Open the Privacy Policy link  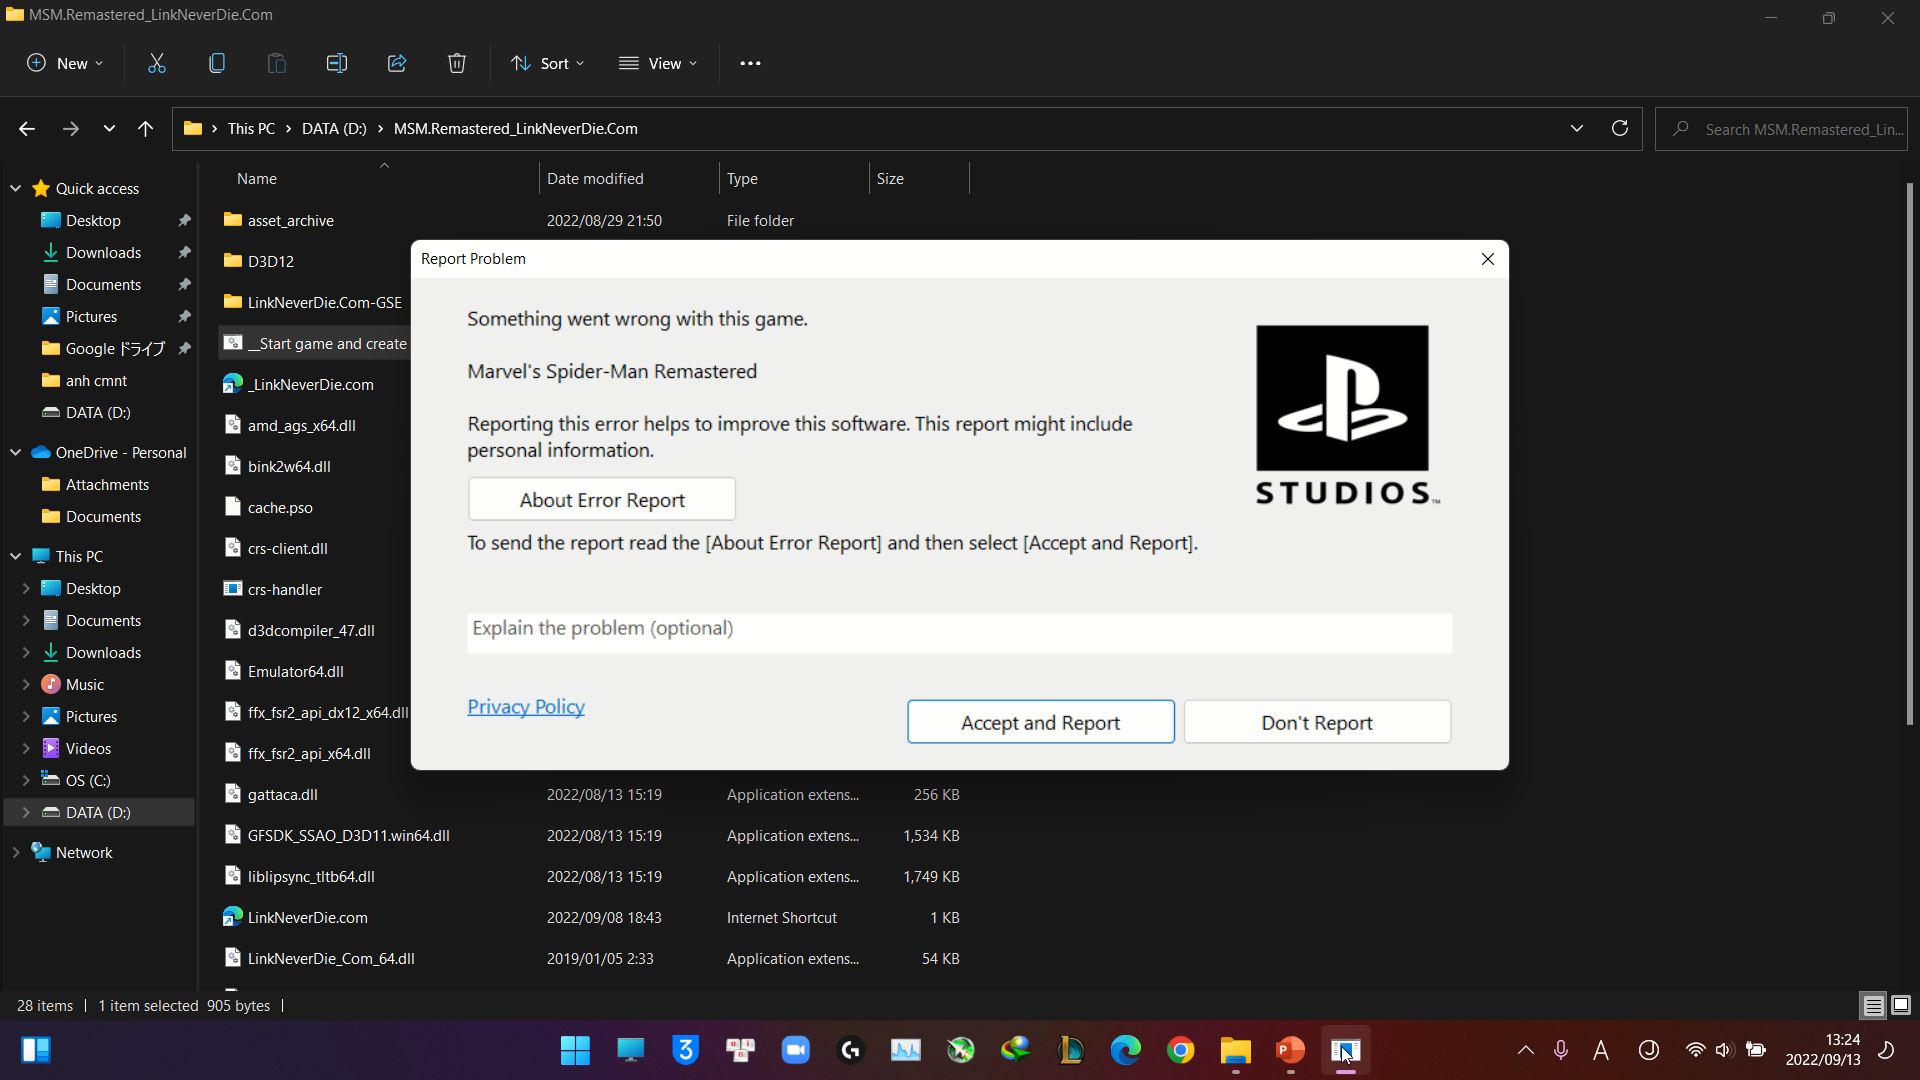tap(526, 707)
